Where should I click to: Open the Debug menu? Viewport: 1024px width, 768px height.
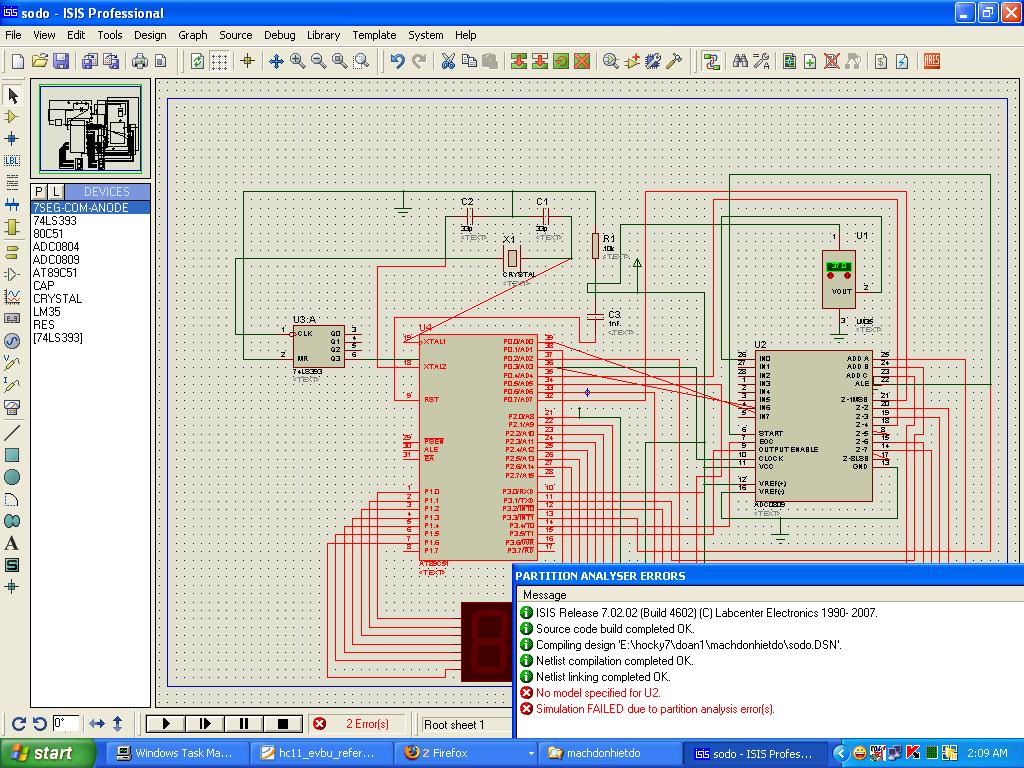279,35
